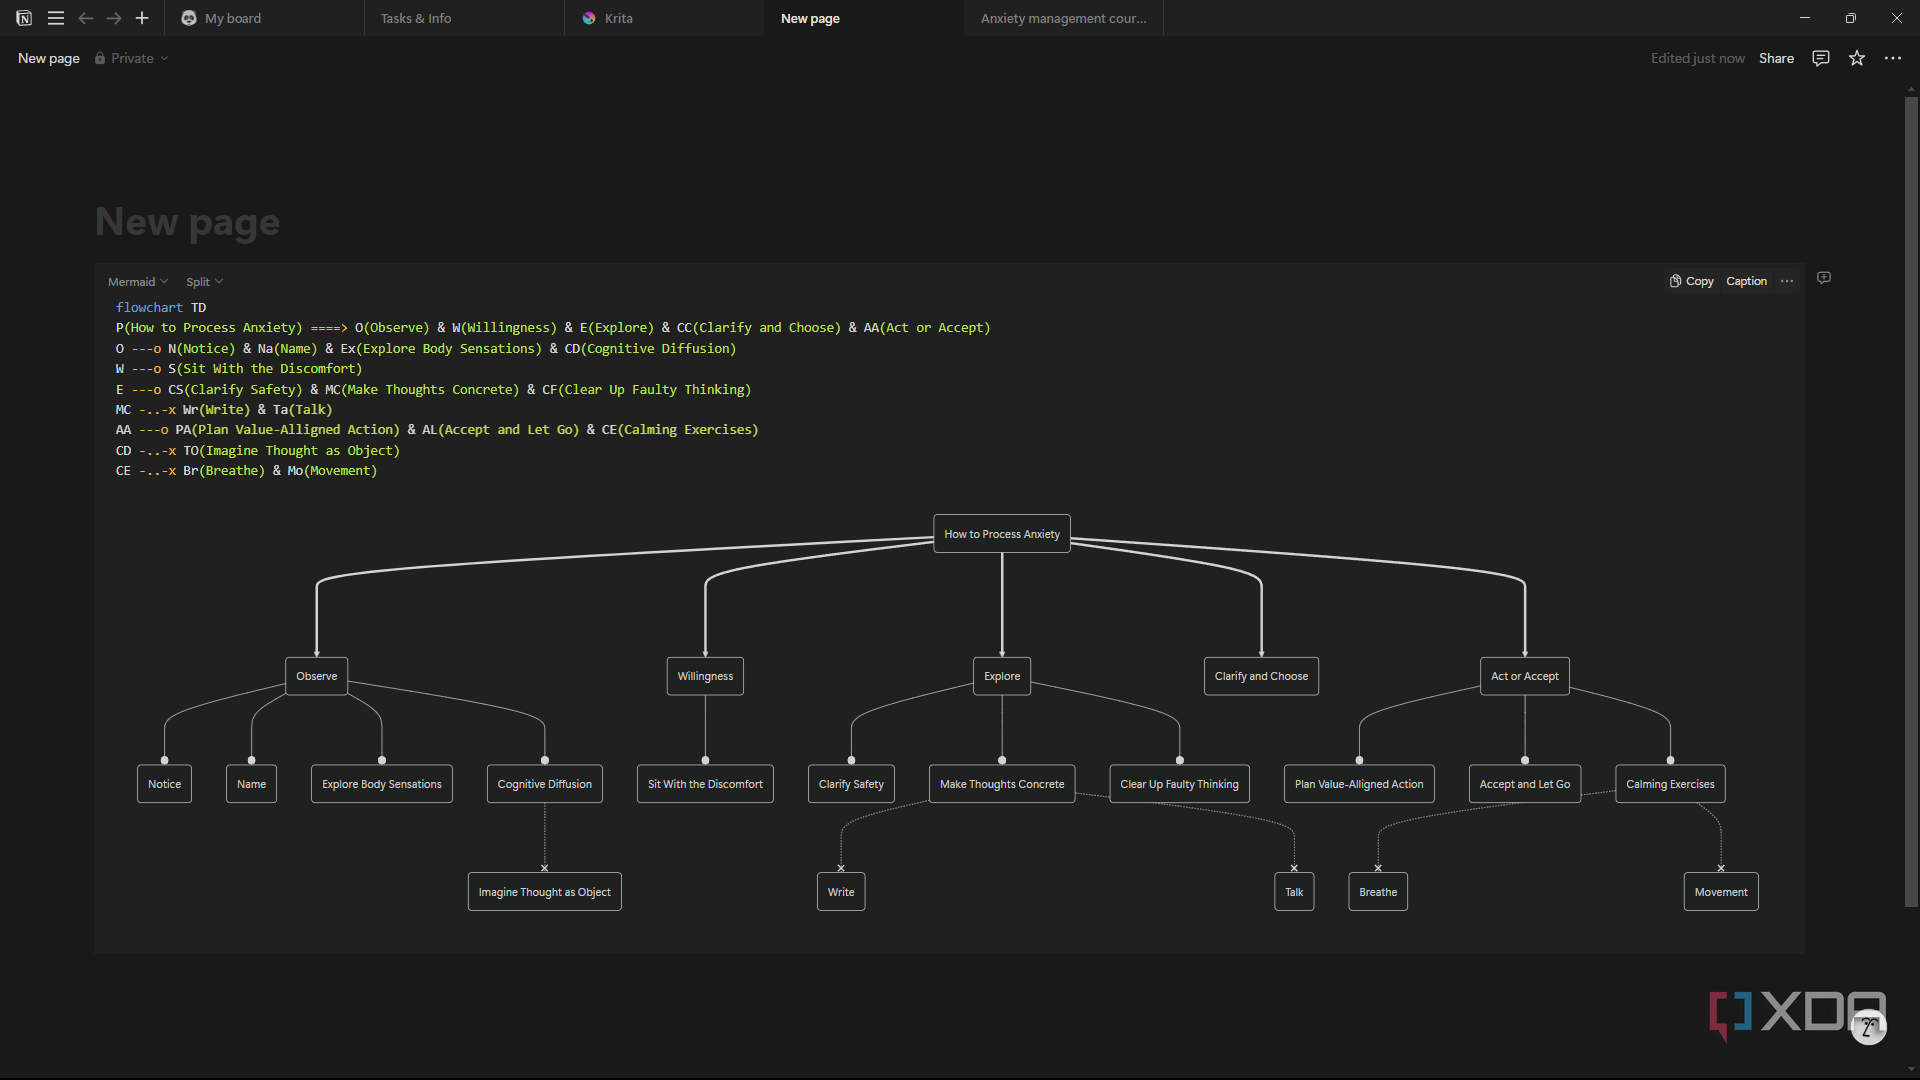Click the Write node
The height and width of the screenshot is (1080, 1920).
(841, 892)
